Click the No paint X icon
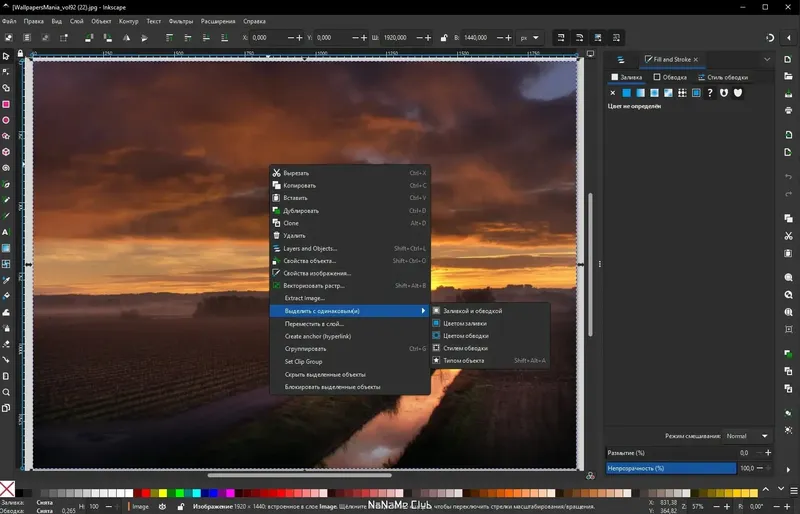 tap(612, 93)
